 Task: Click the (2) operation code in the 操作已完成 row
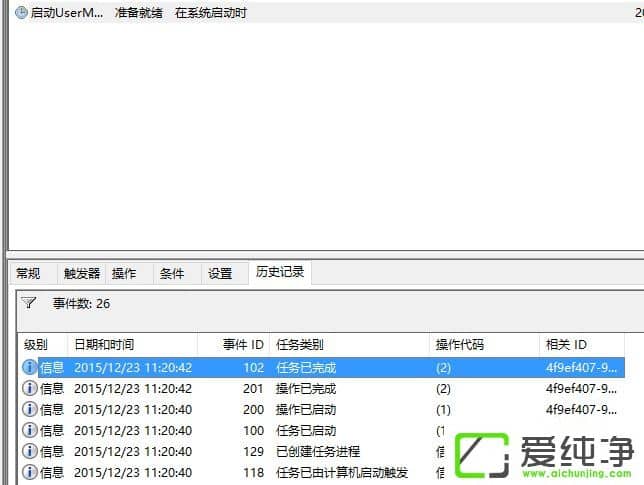click(x=443, y=388)
